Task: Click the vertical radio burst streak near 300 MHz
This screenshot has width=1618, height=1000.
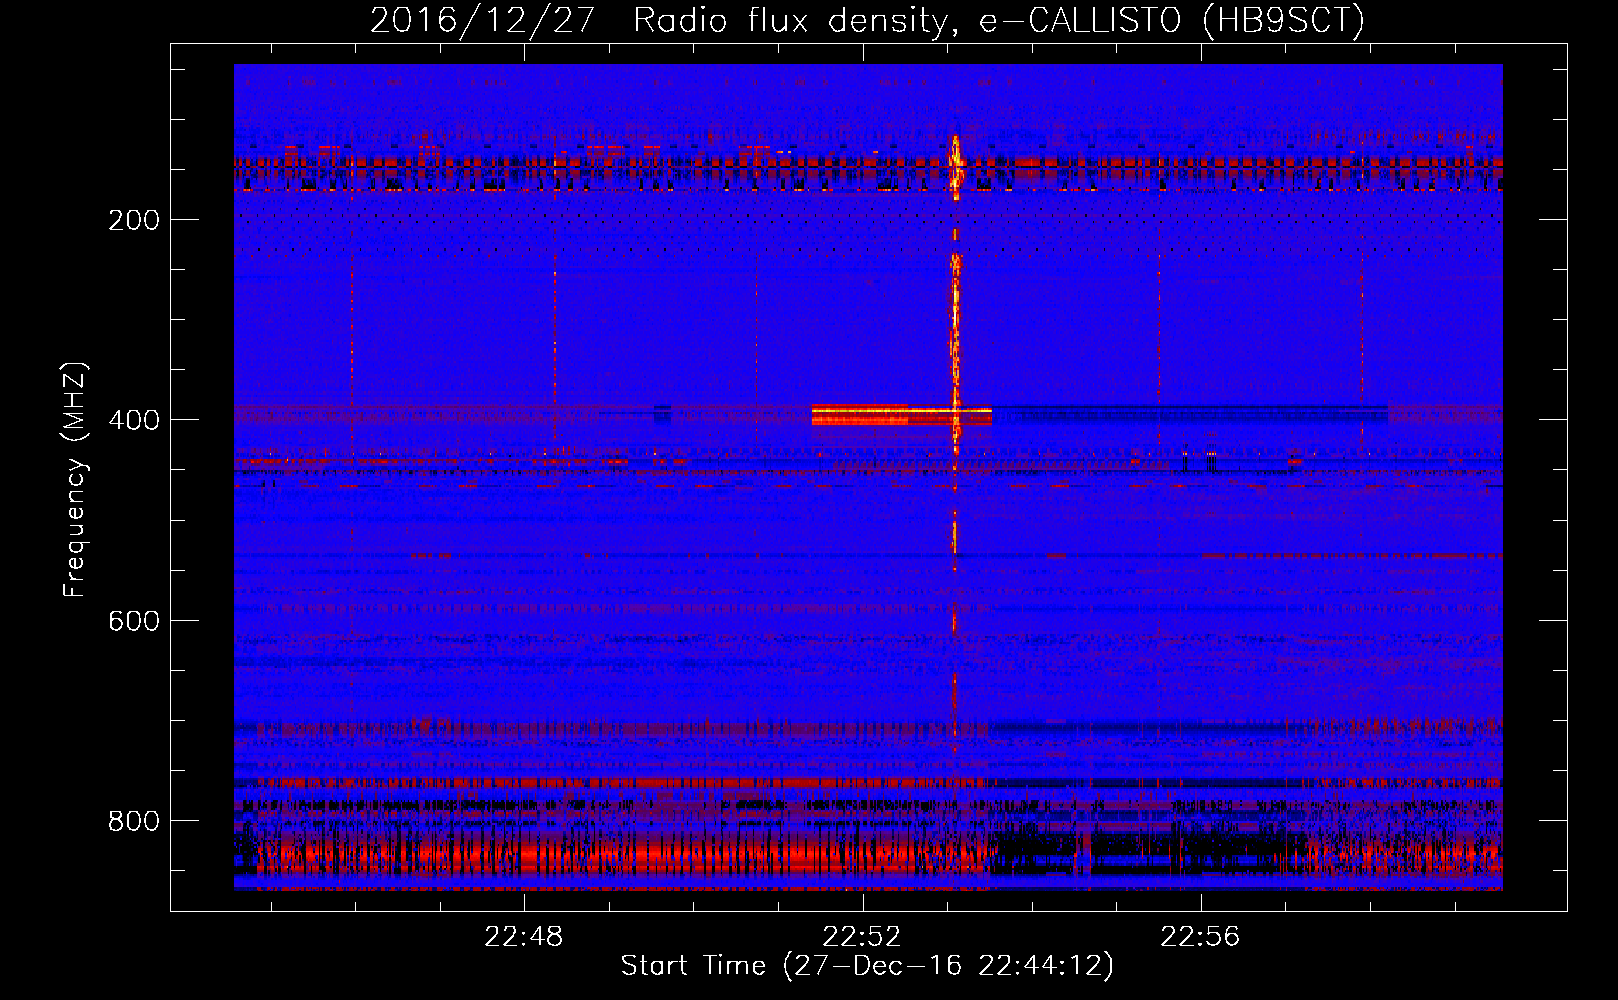Action: click(x=955, y=320)
